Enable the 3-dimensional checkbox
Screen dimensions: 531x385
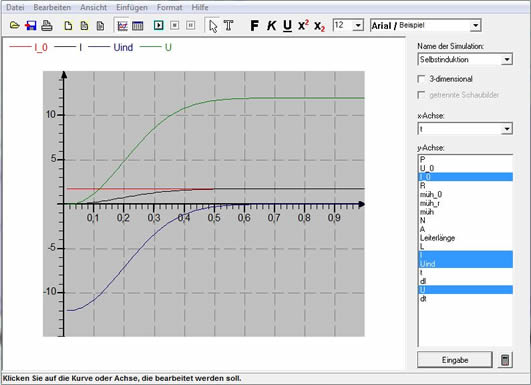[421, 79]
